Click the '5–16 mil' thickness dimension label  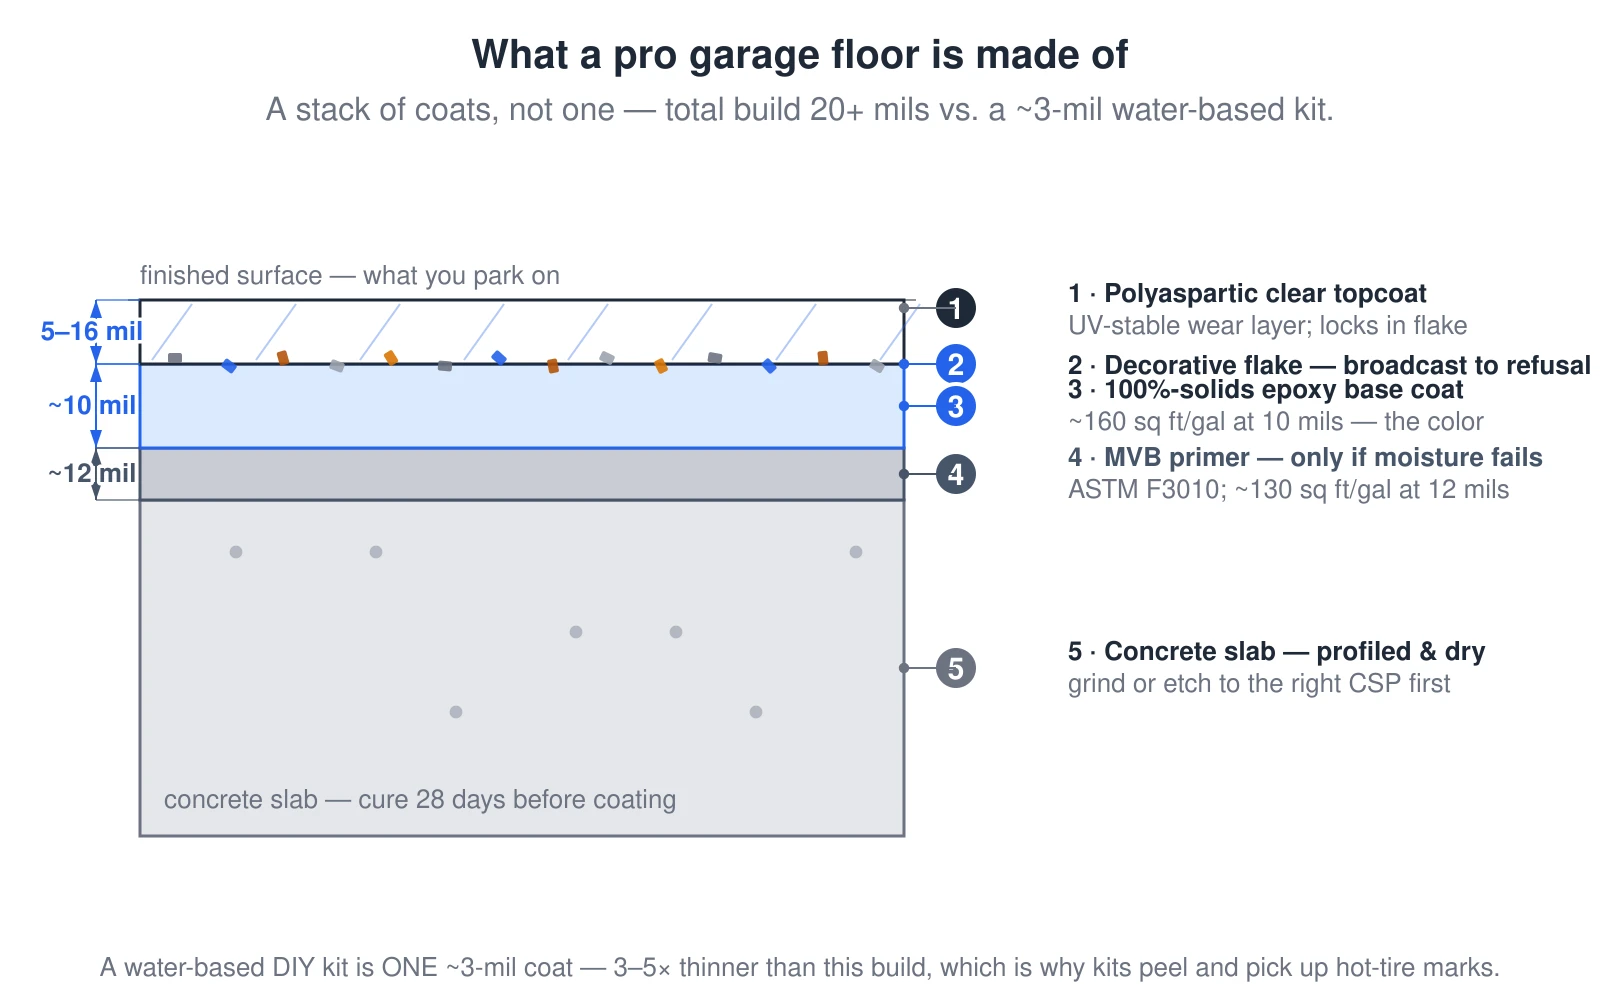[91, 331]
